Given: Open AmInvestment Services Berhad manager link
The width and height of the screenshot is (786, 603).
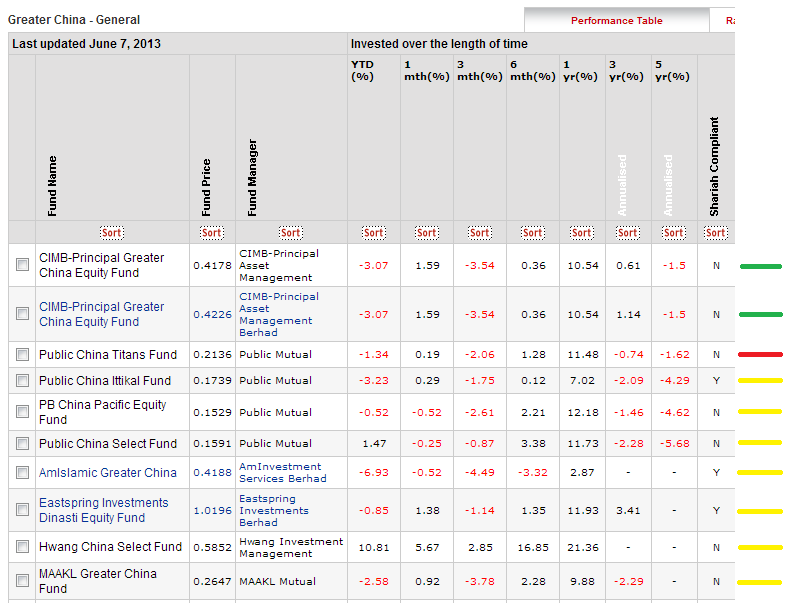Looking at the screenshot, I should pos(283,472).
